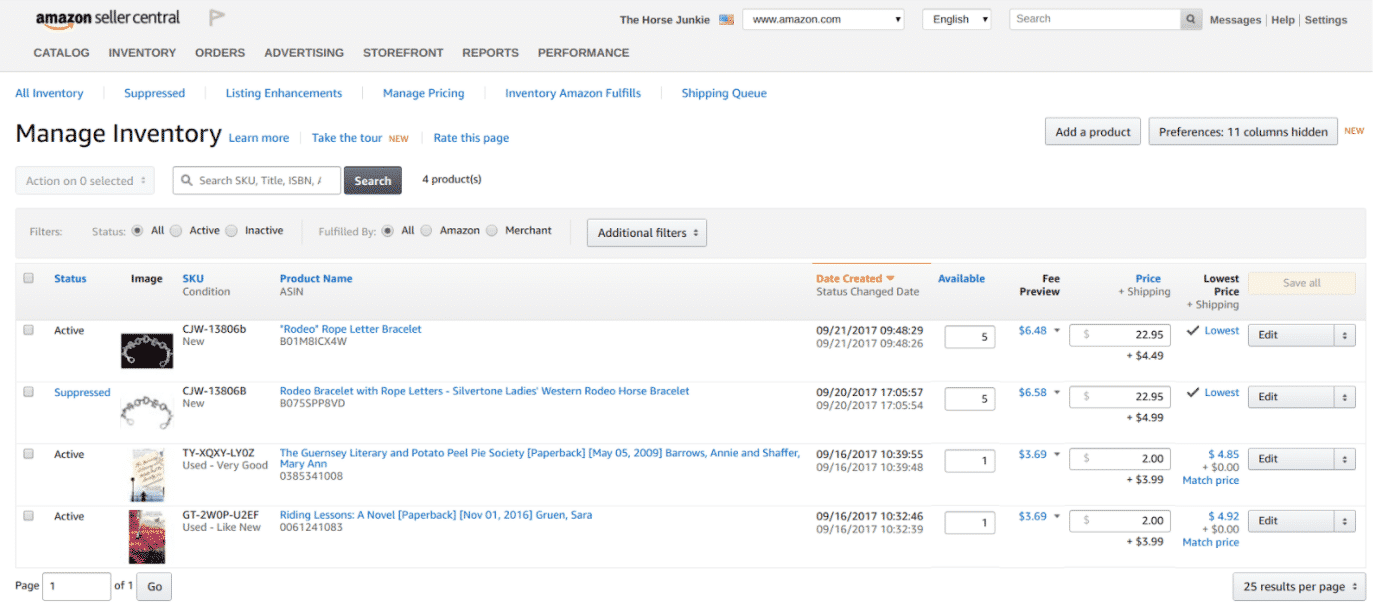This screenshot has height=613, width=1373.
Task: Click the Search button for SKU search
Action: point(373,181)
